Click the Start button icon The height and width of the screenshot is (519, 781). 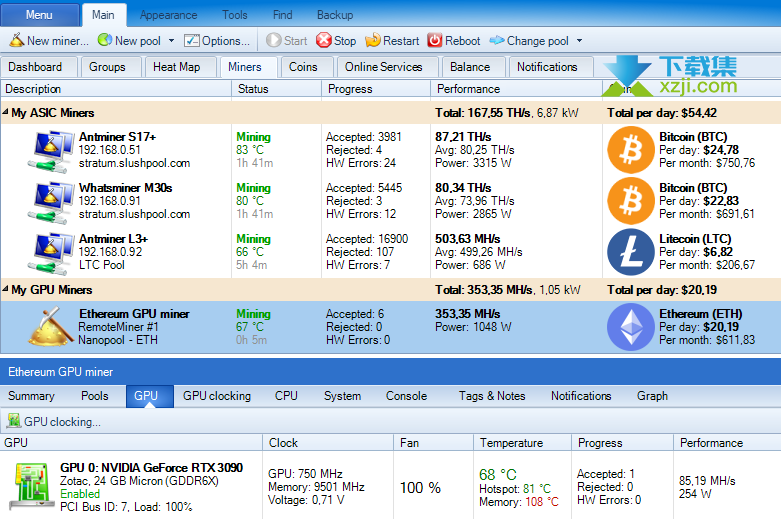click(x=273, y=40)
